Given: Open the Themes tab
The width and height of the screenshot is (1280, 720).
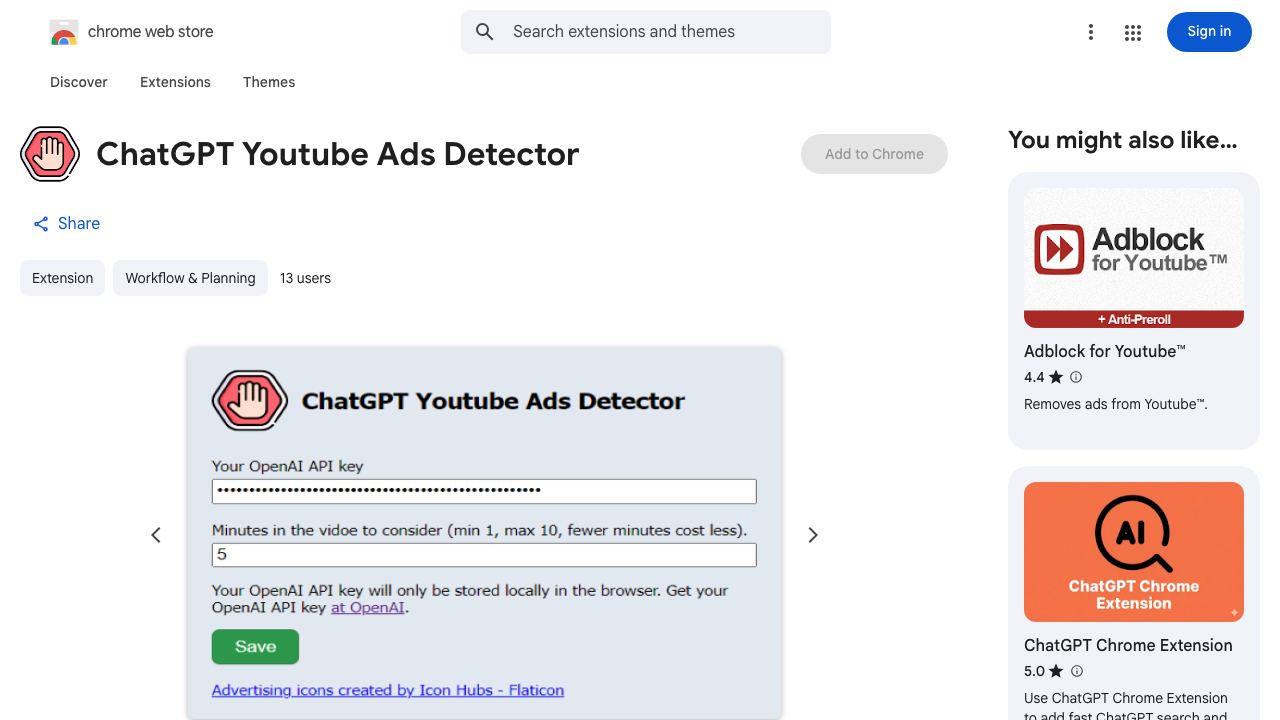Looking at the screenshot, I should (269, 82).
